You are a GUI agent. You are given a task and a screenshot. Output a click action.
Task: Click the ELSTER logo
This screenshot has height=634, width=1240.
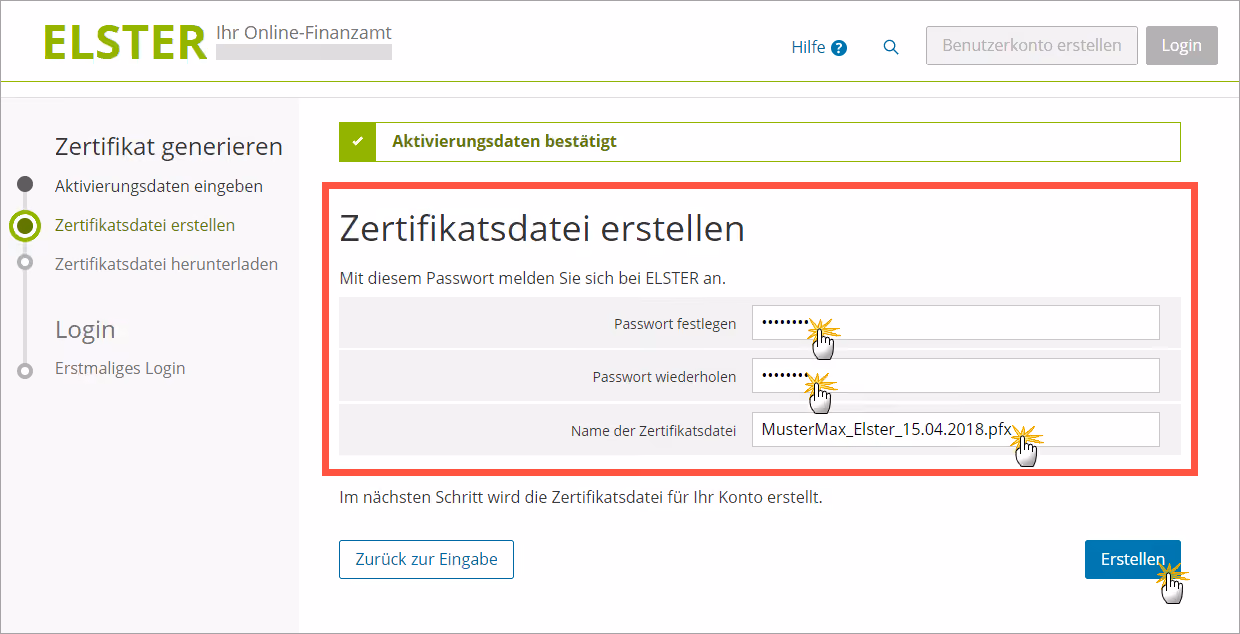tap(125, 43)
